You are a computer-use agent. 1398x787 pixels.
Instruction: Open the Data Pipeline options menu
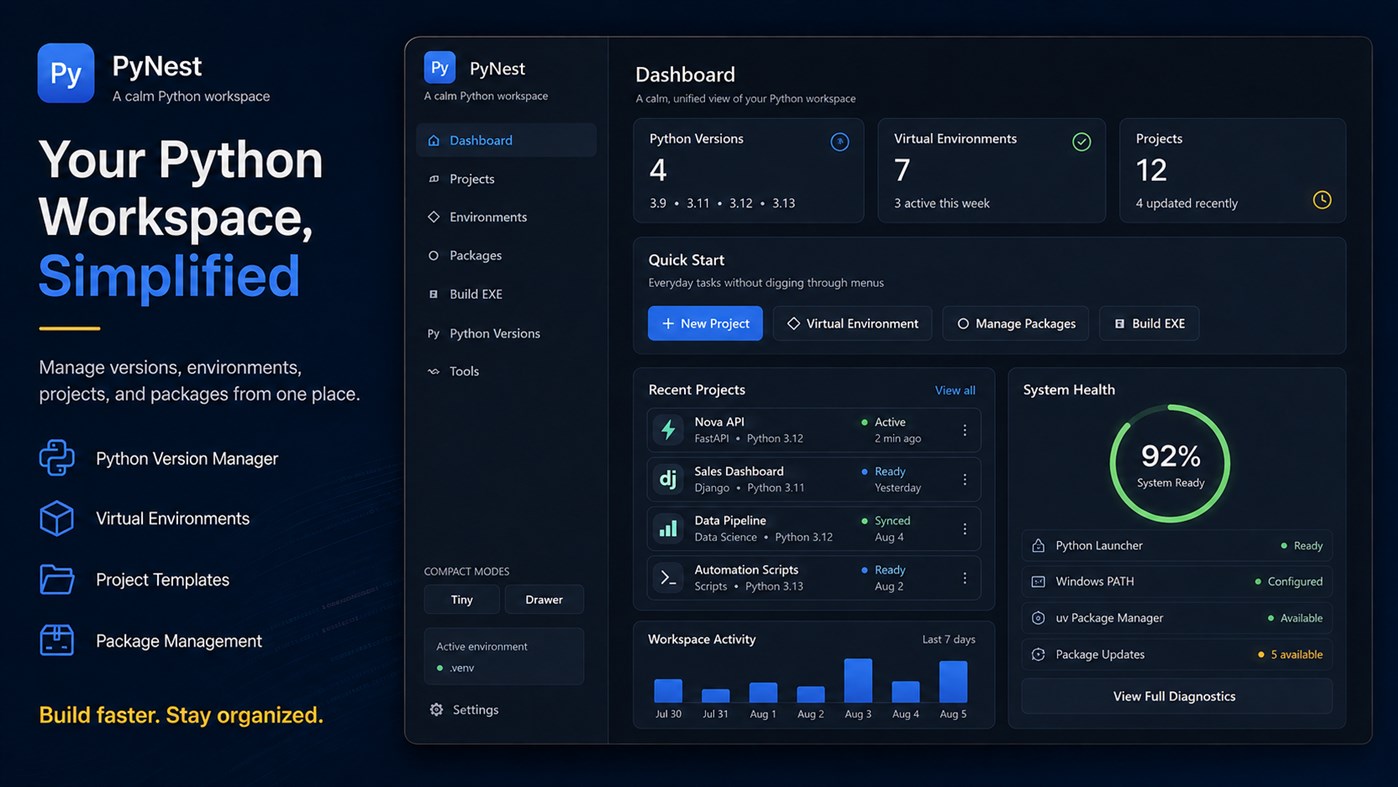click(x=965, y=528)
